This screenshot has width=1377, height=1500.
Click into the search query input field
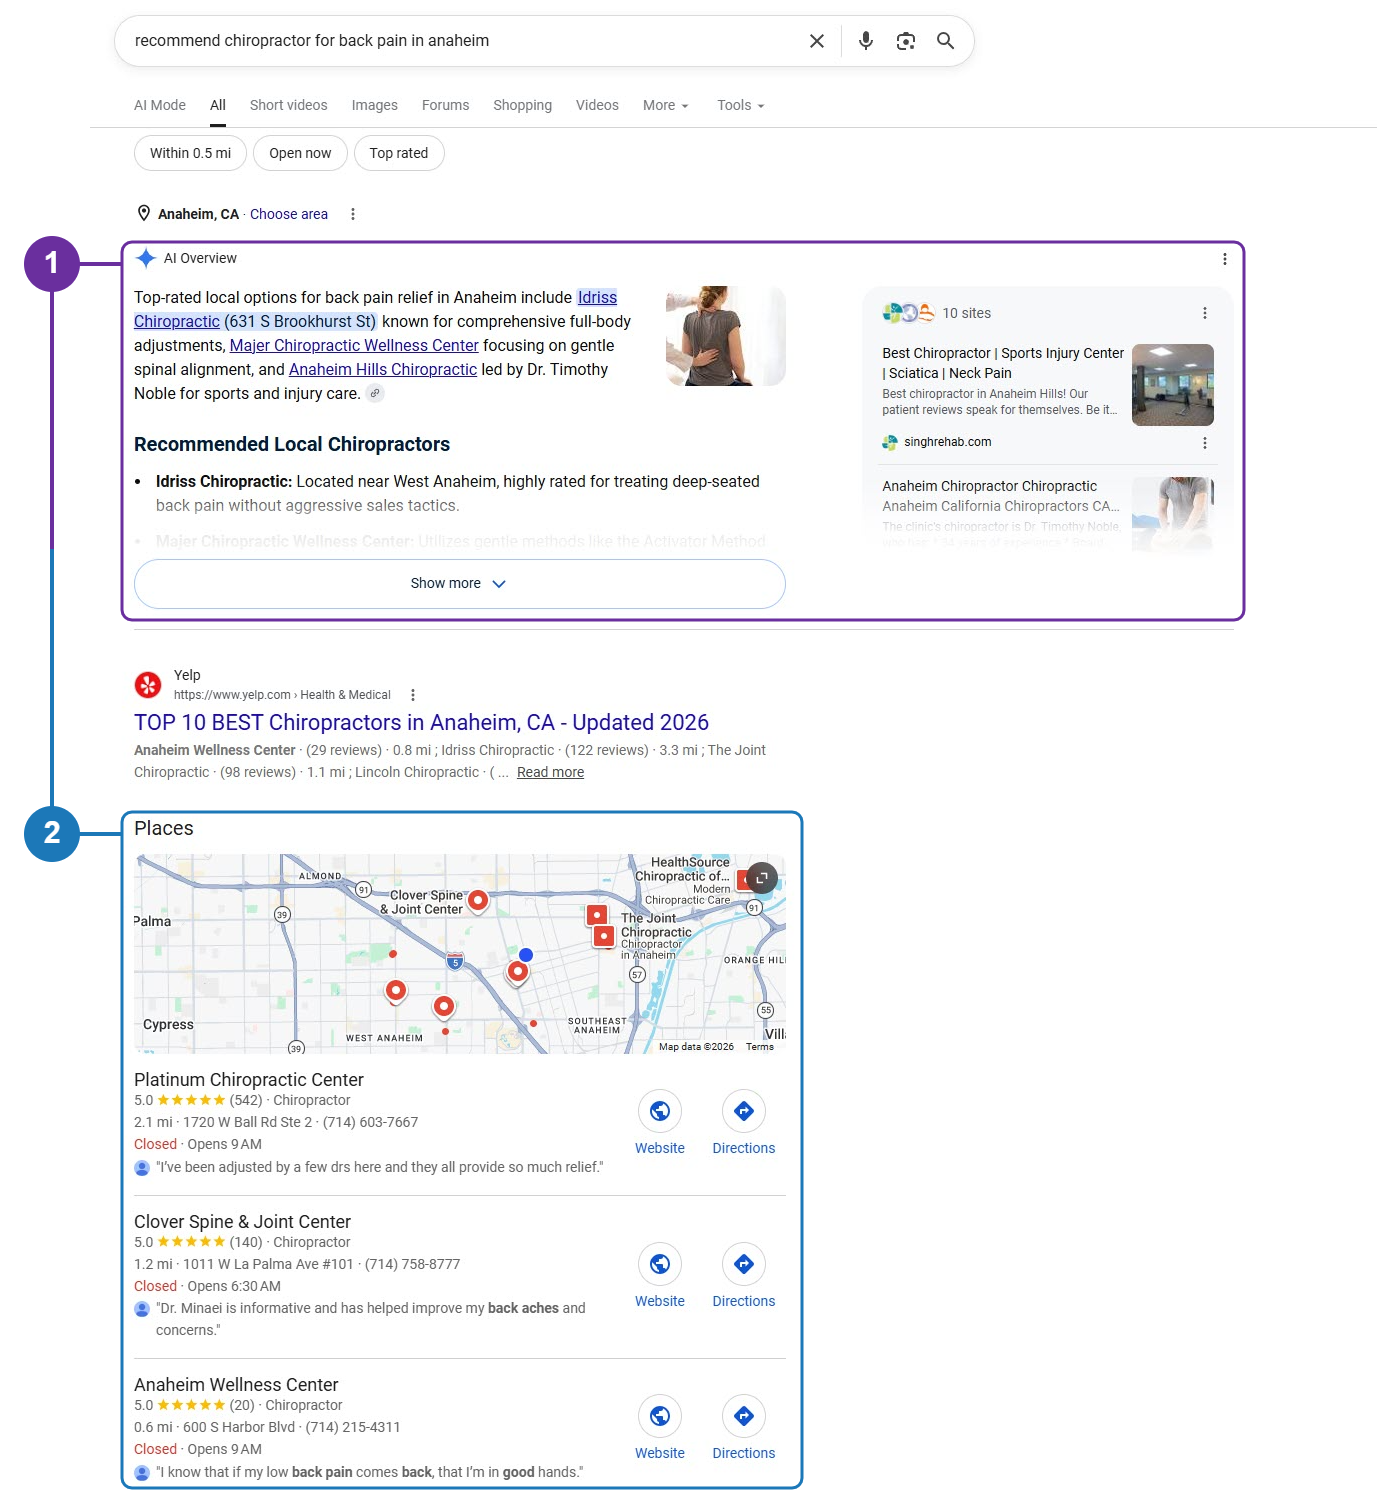click(460, 41)
